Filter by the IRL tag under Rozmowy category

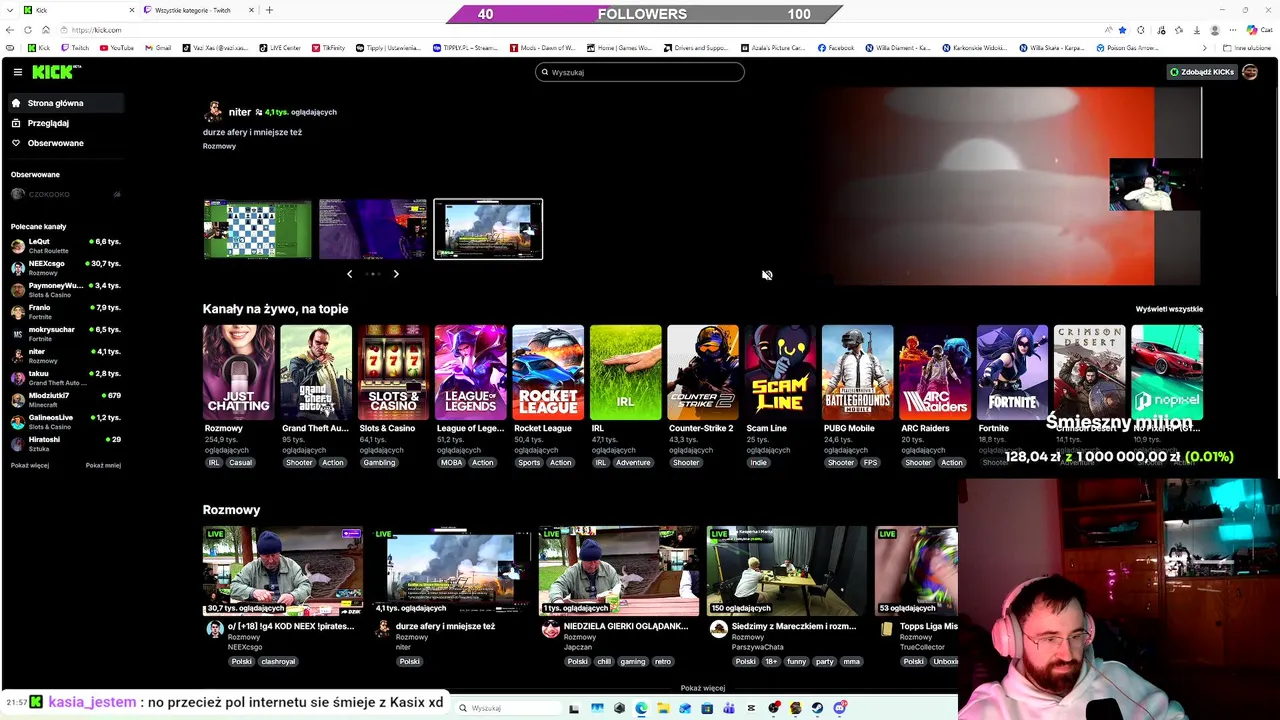tap(213, 462)
